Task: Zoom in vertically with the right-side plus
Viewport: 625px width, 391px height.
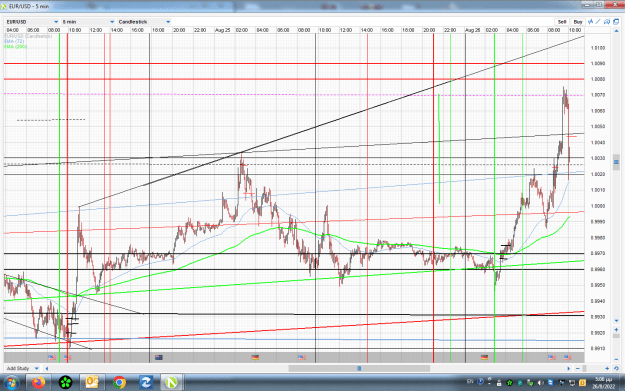Action: [x=616, y=330]
